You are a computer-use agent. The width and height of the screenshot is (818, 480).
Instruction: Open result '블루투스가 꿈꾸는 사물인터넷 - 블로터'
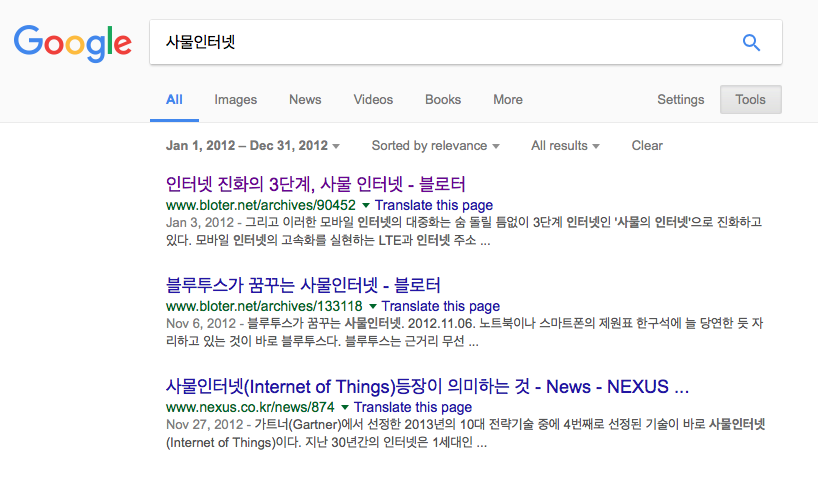[x=303, y=285]
